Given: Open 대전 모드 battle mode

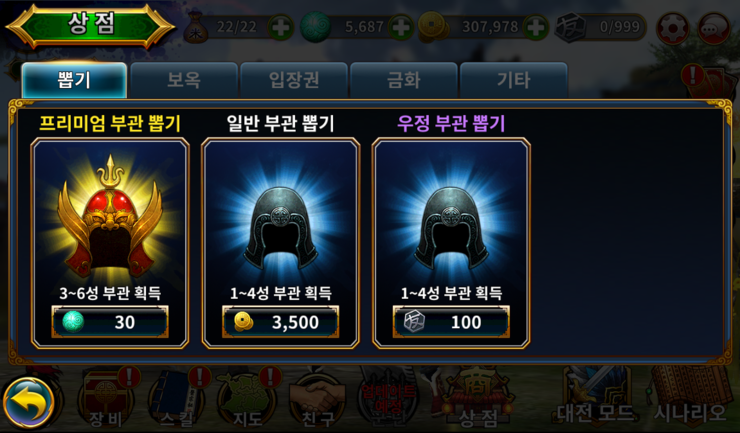Looking at the screenshot, I should tap(596, 399).
